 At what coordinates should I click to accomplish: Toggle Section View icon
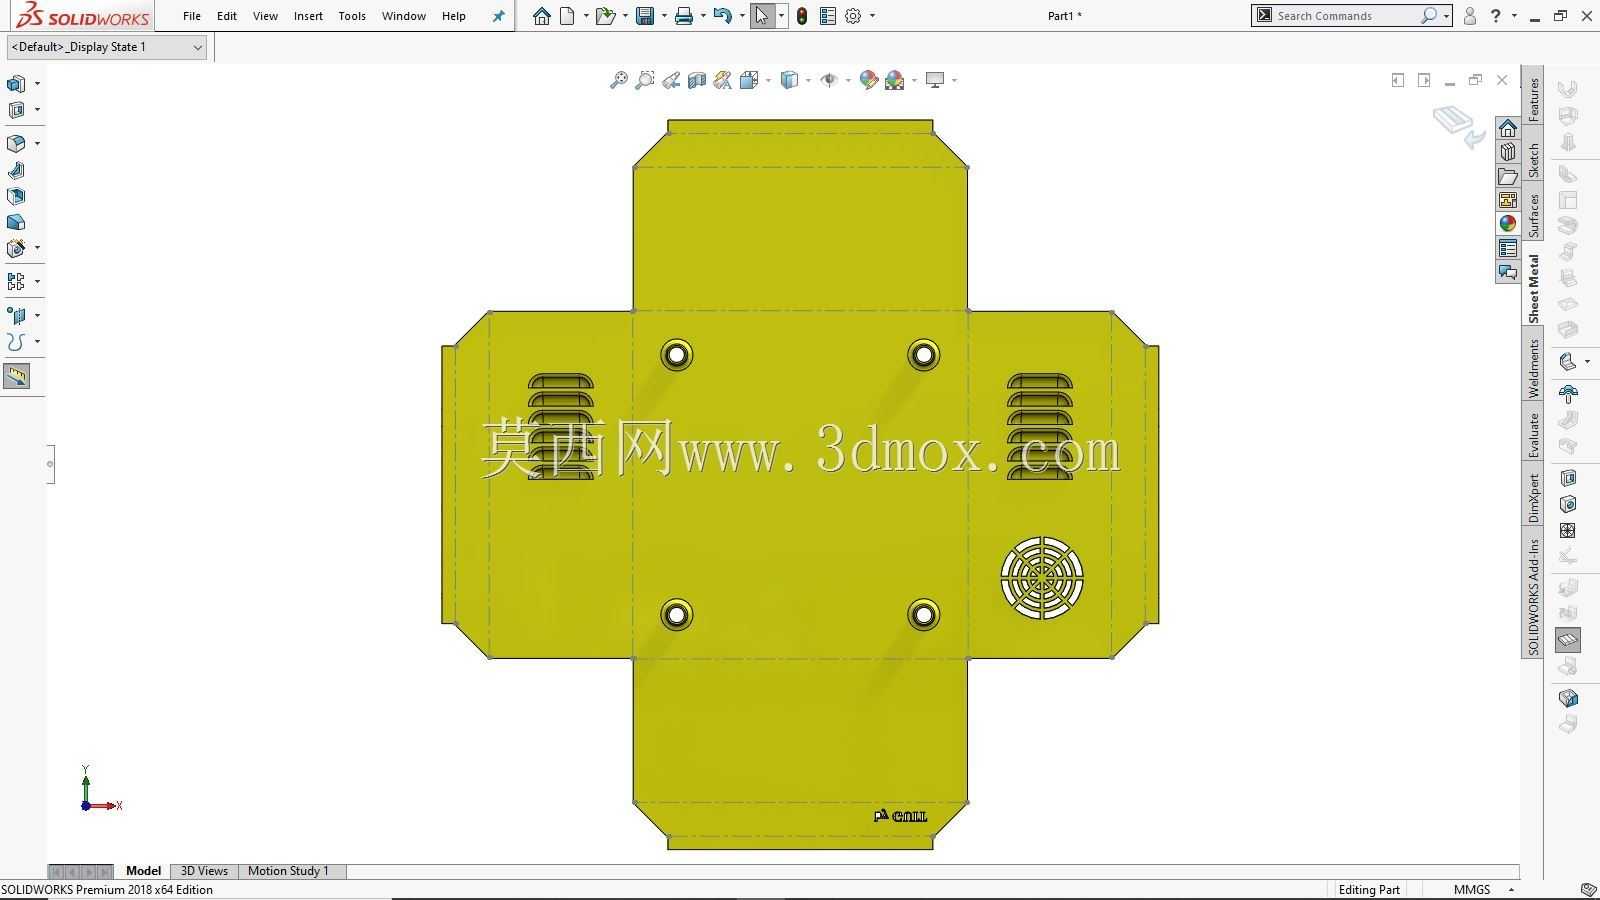697,80
